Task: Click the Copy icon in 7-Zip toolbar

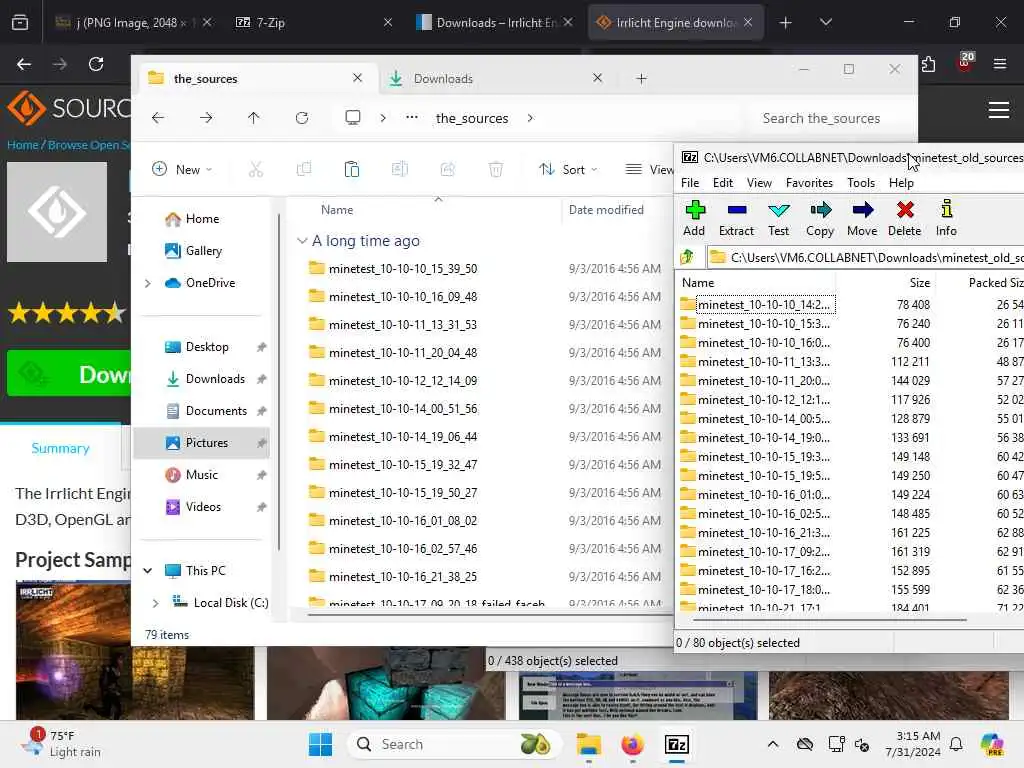Action: coord(820,218)
